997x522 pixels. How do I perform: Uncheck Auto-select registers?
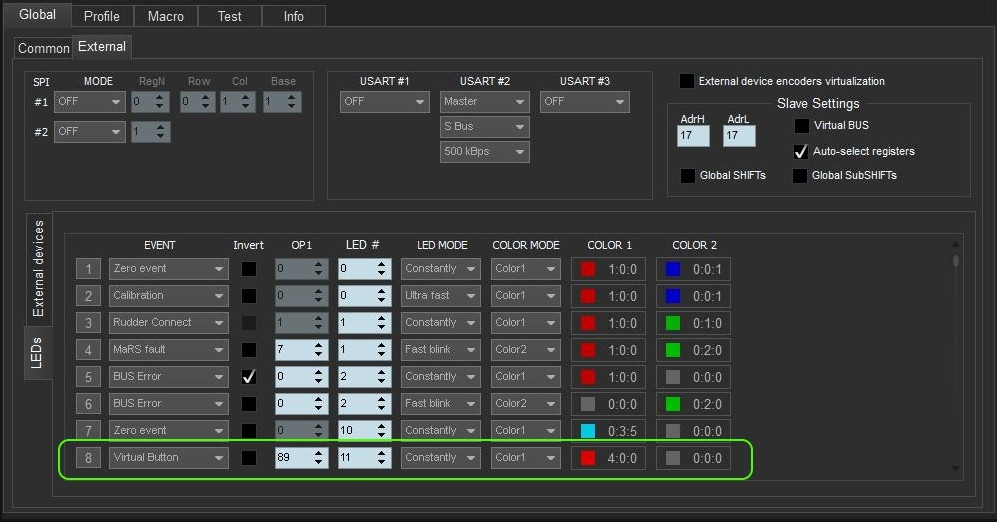(801, 152)
